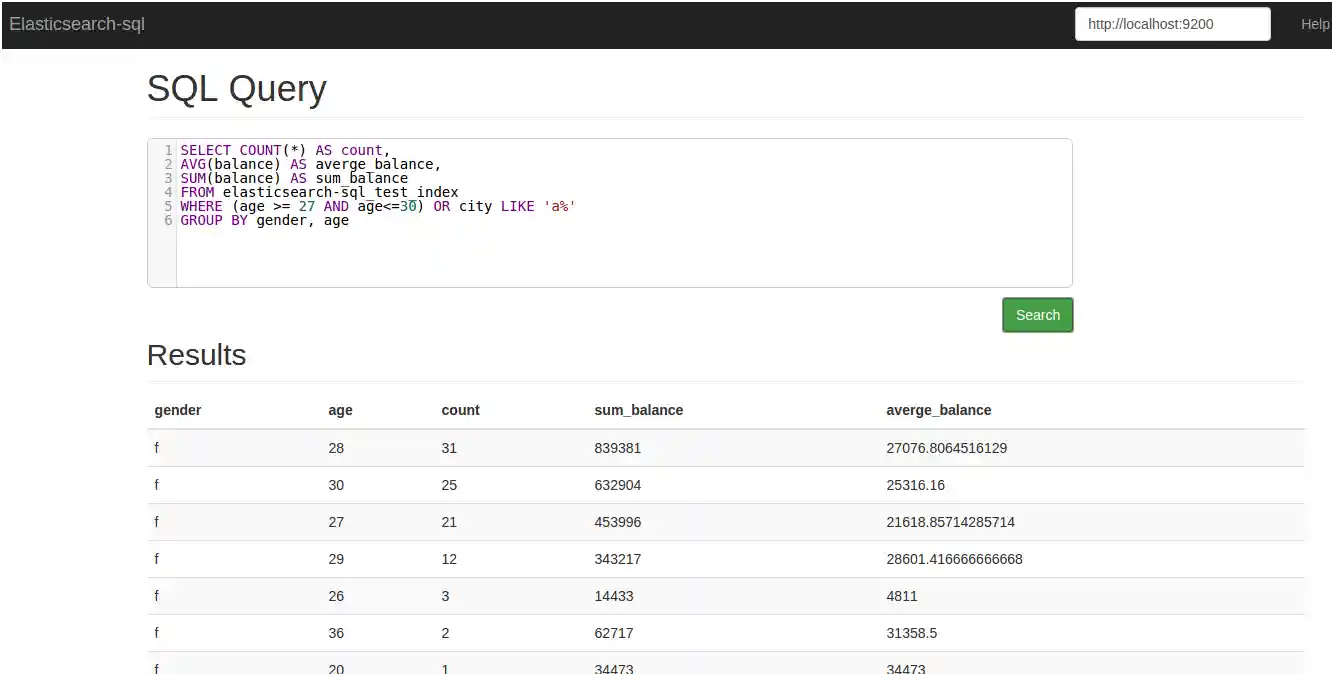Screen dimensions: 1332x674
Task: Click the averge_balance column header
Action: pos(938,410)
